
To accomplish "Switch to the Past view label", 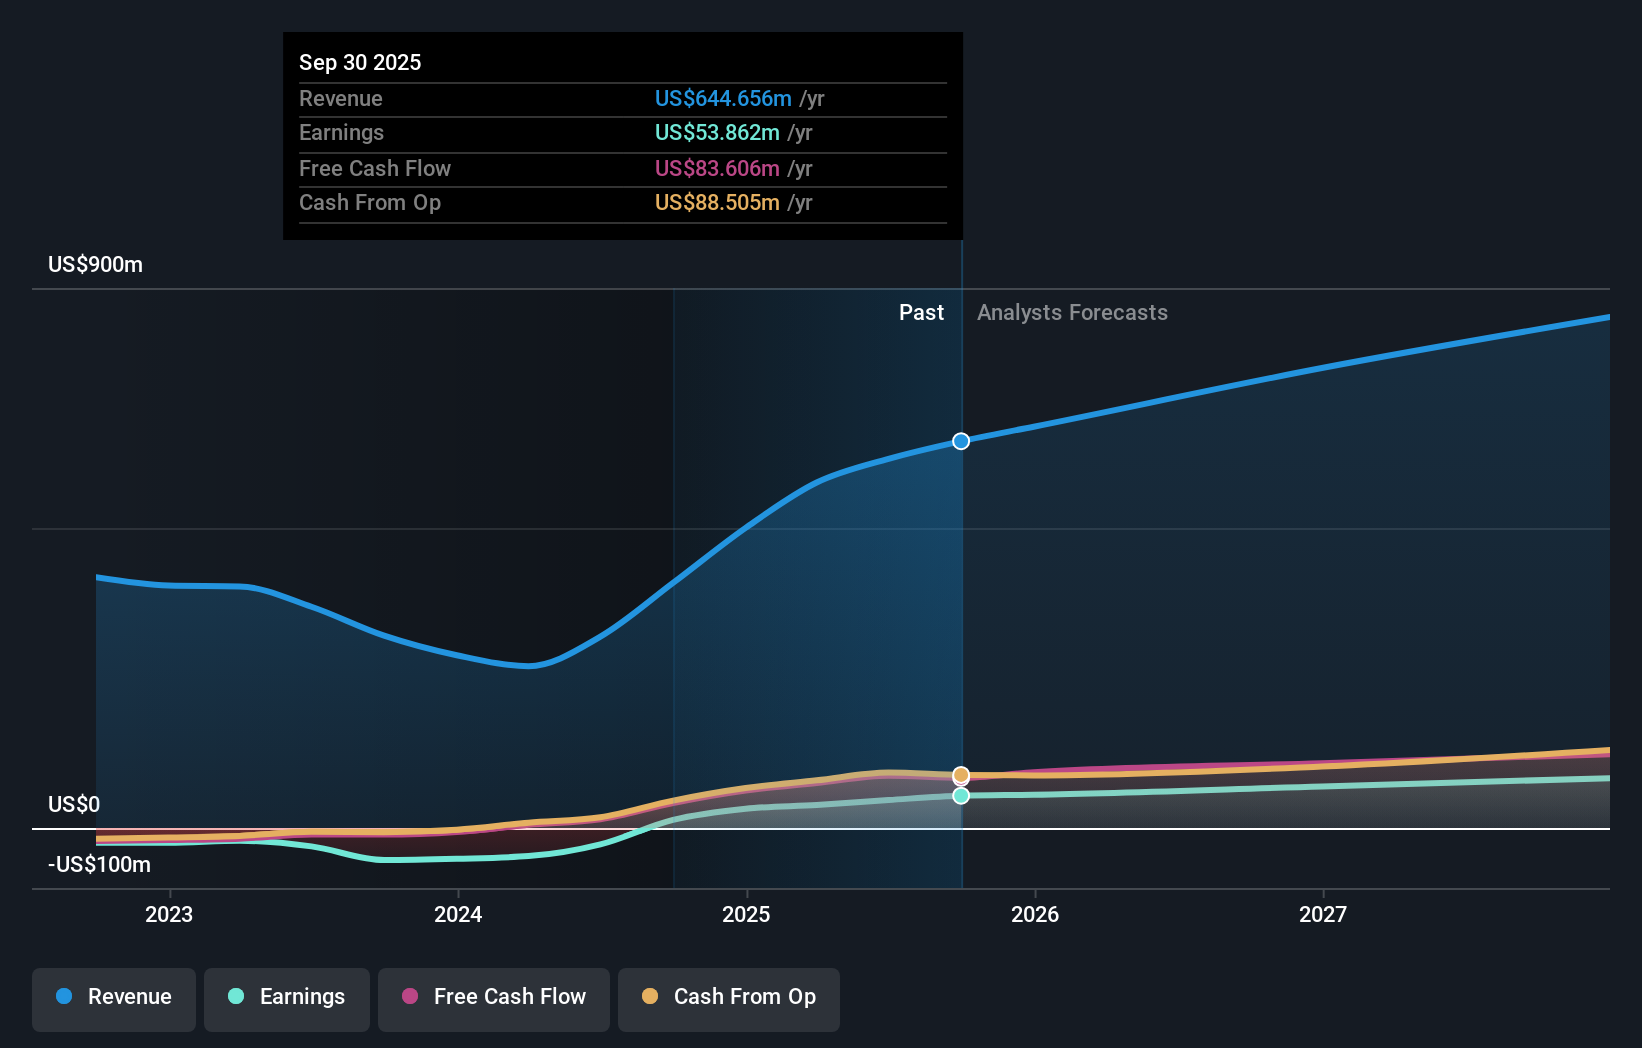I will [921, 312].
